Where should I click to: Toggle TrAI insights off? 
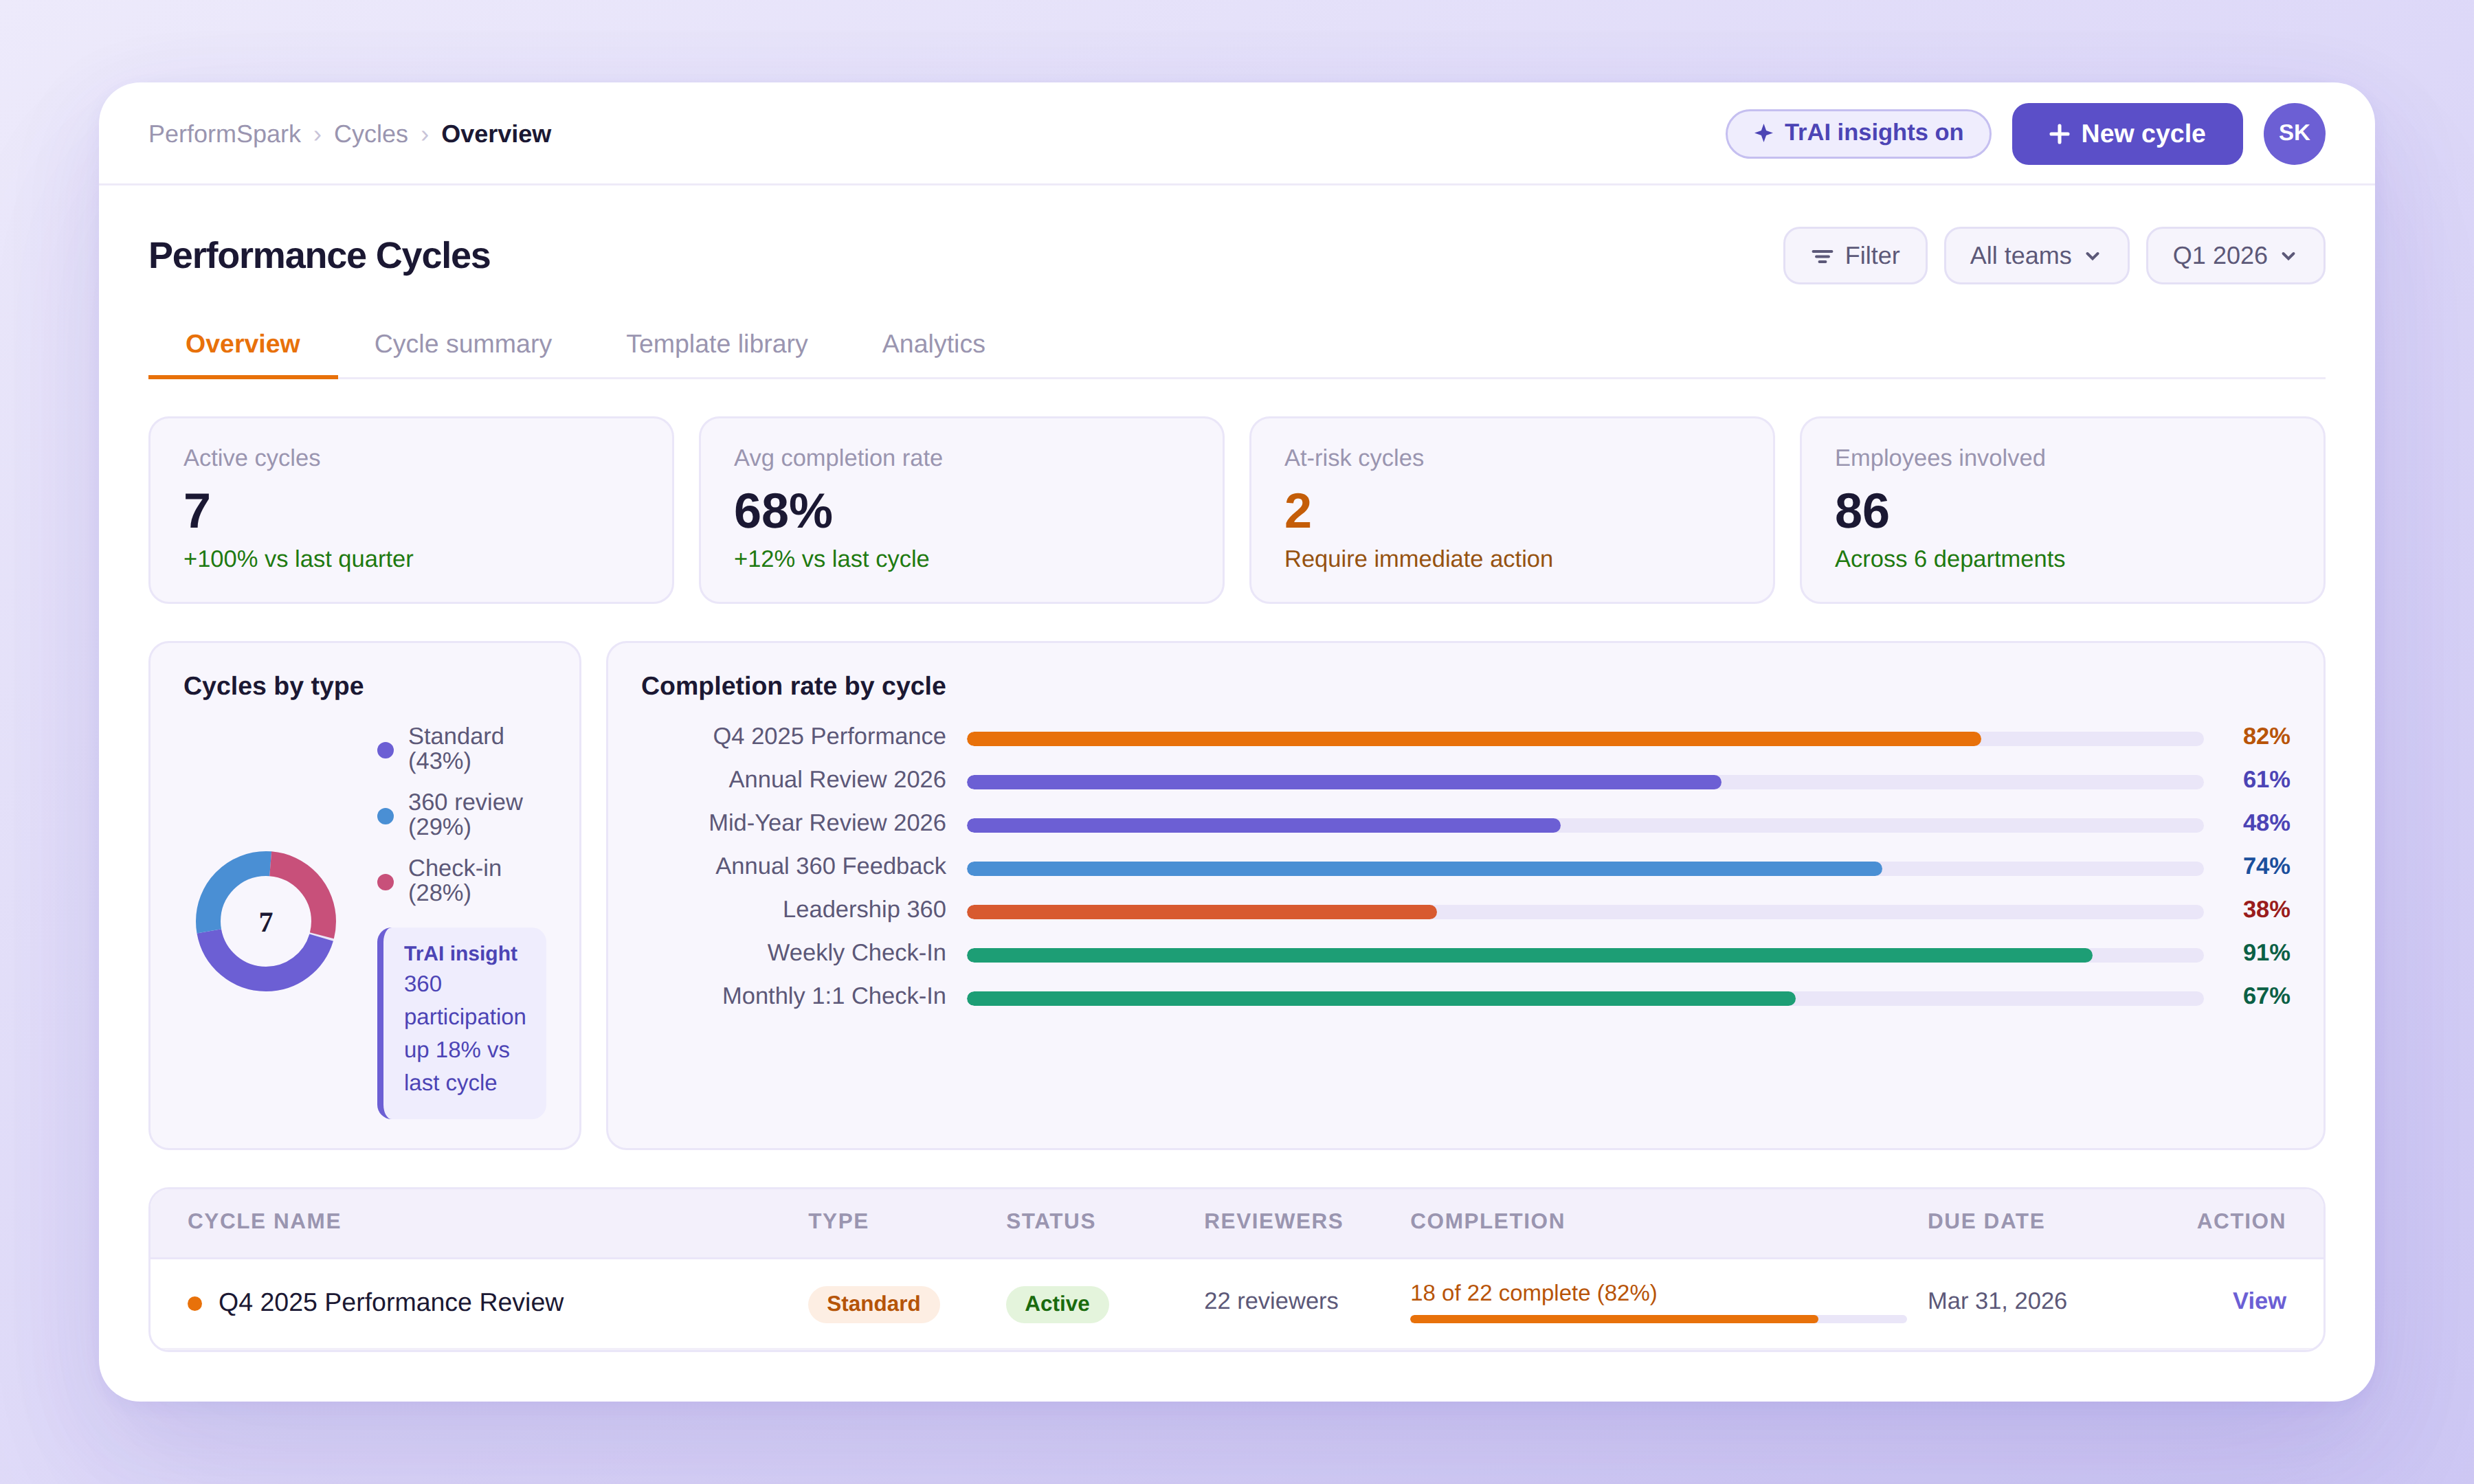[x=1857, y=133]
